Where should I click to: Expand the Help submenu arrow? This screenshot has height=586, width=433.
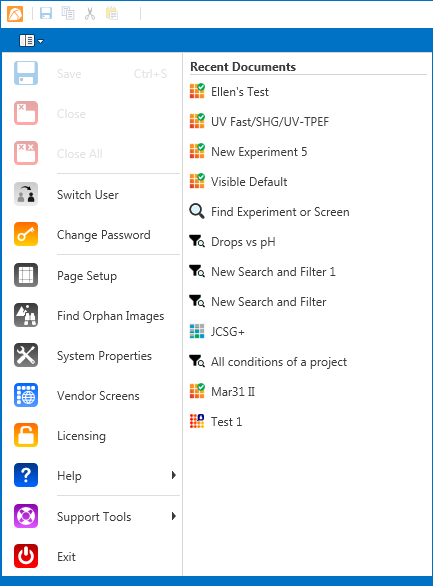pos(173,475)
